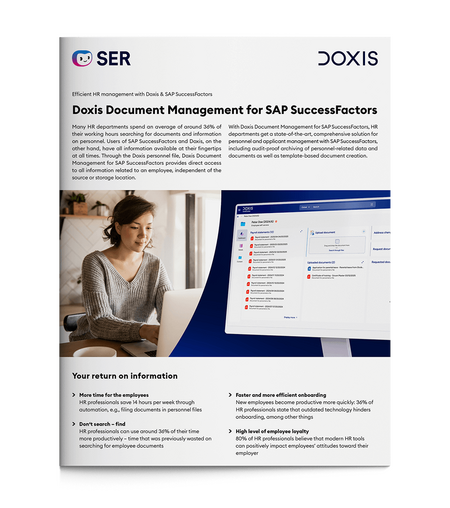Click the blue document icon under Uploaded documents
Viewport: 450px width, 508px height.
(309, 268)
